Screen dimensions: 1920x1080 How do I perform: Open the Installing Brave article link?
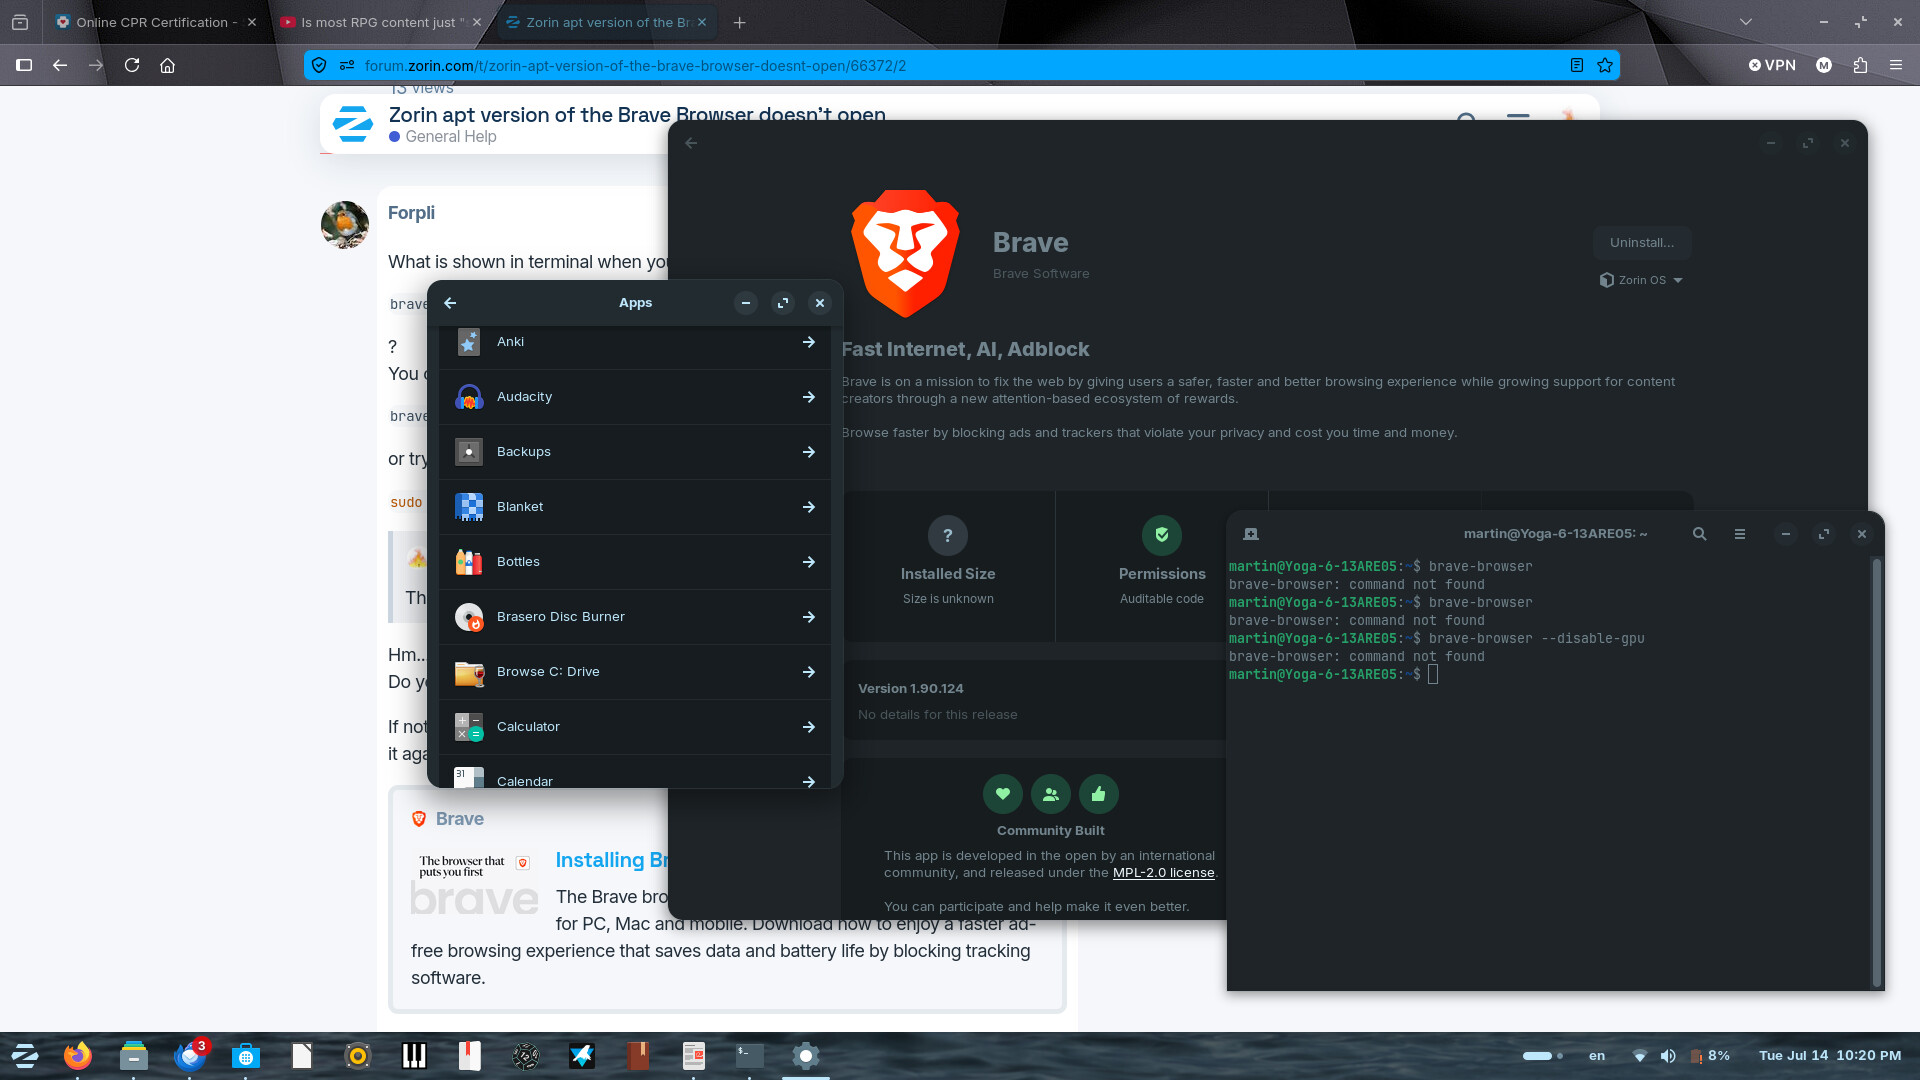(611, 860)
